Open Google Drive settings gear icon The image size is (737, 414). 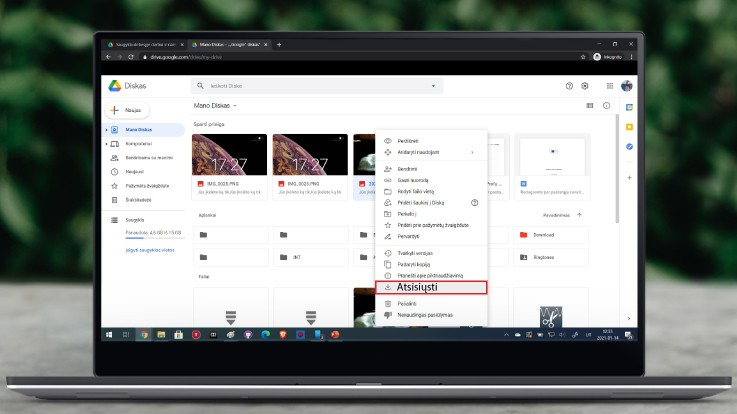[x=585, y=87]
